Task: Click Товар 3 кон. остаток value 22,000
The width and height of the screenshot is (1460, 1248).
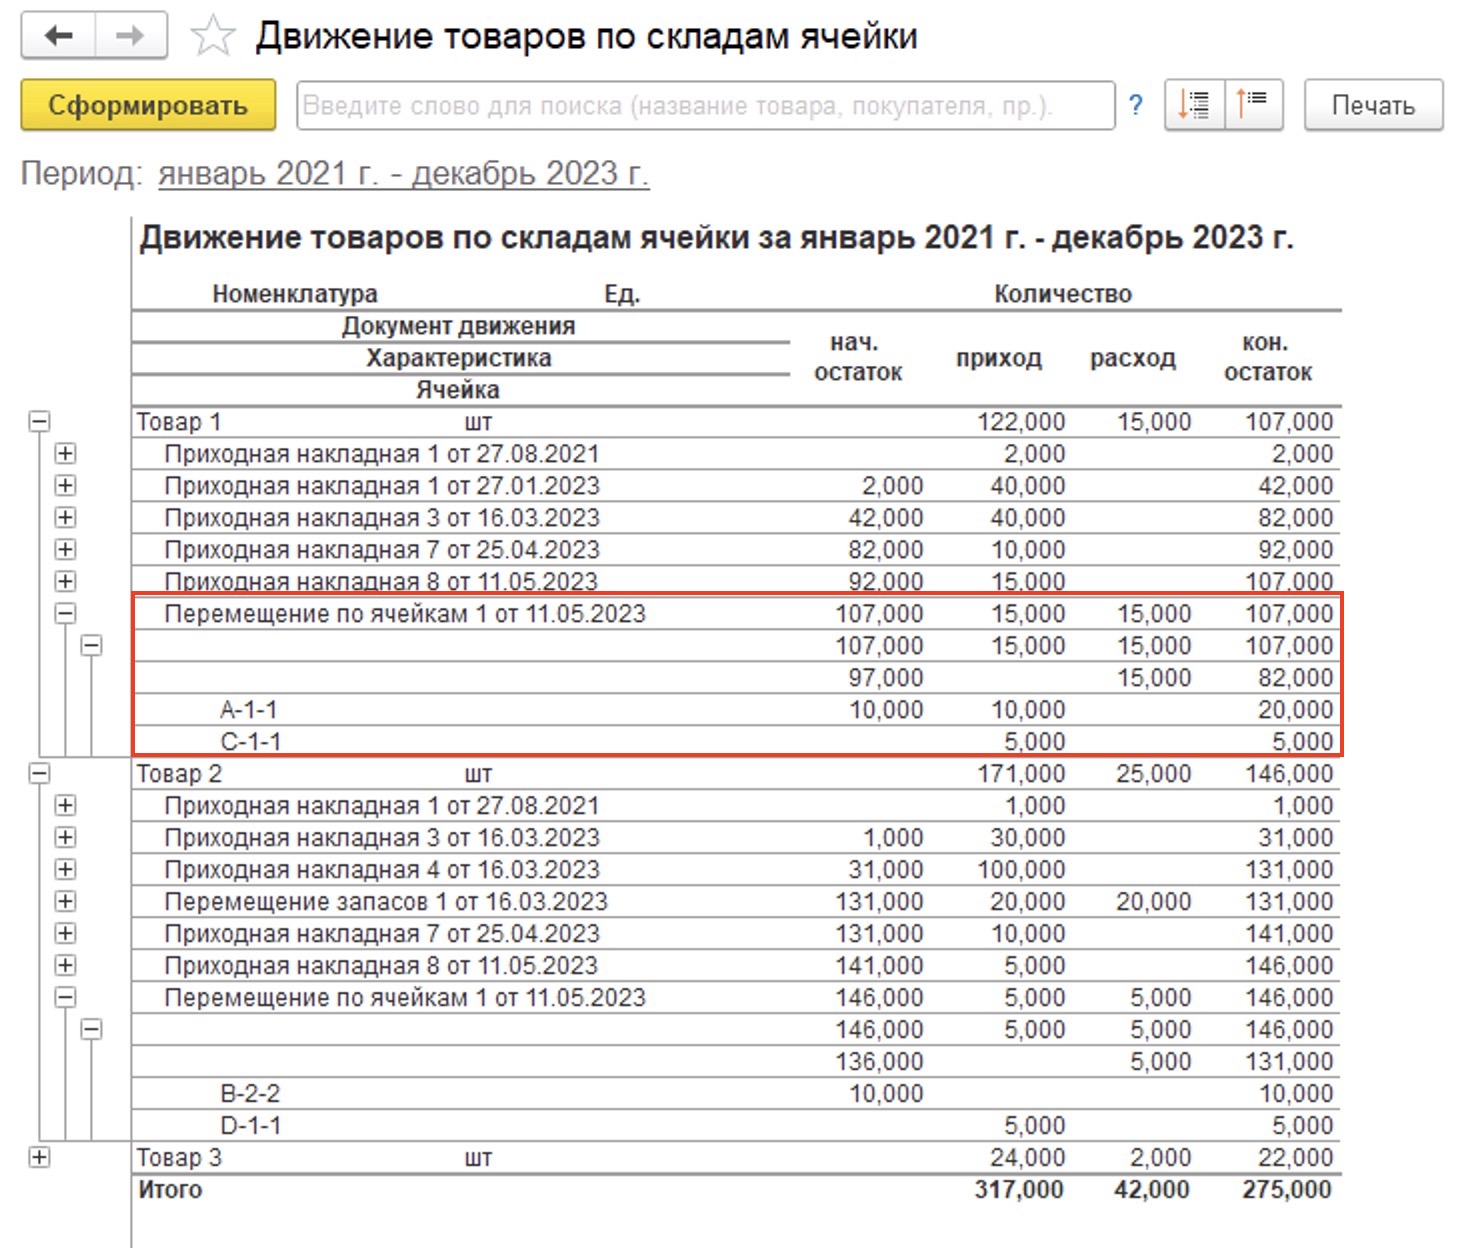Action: (x=1296, y=1158)
